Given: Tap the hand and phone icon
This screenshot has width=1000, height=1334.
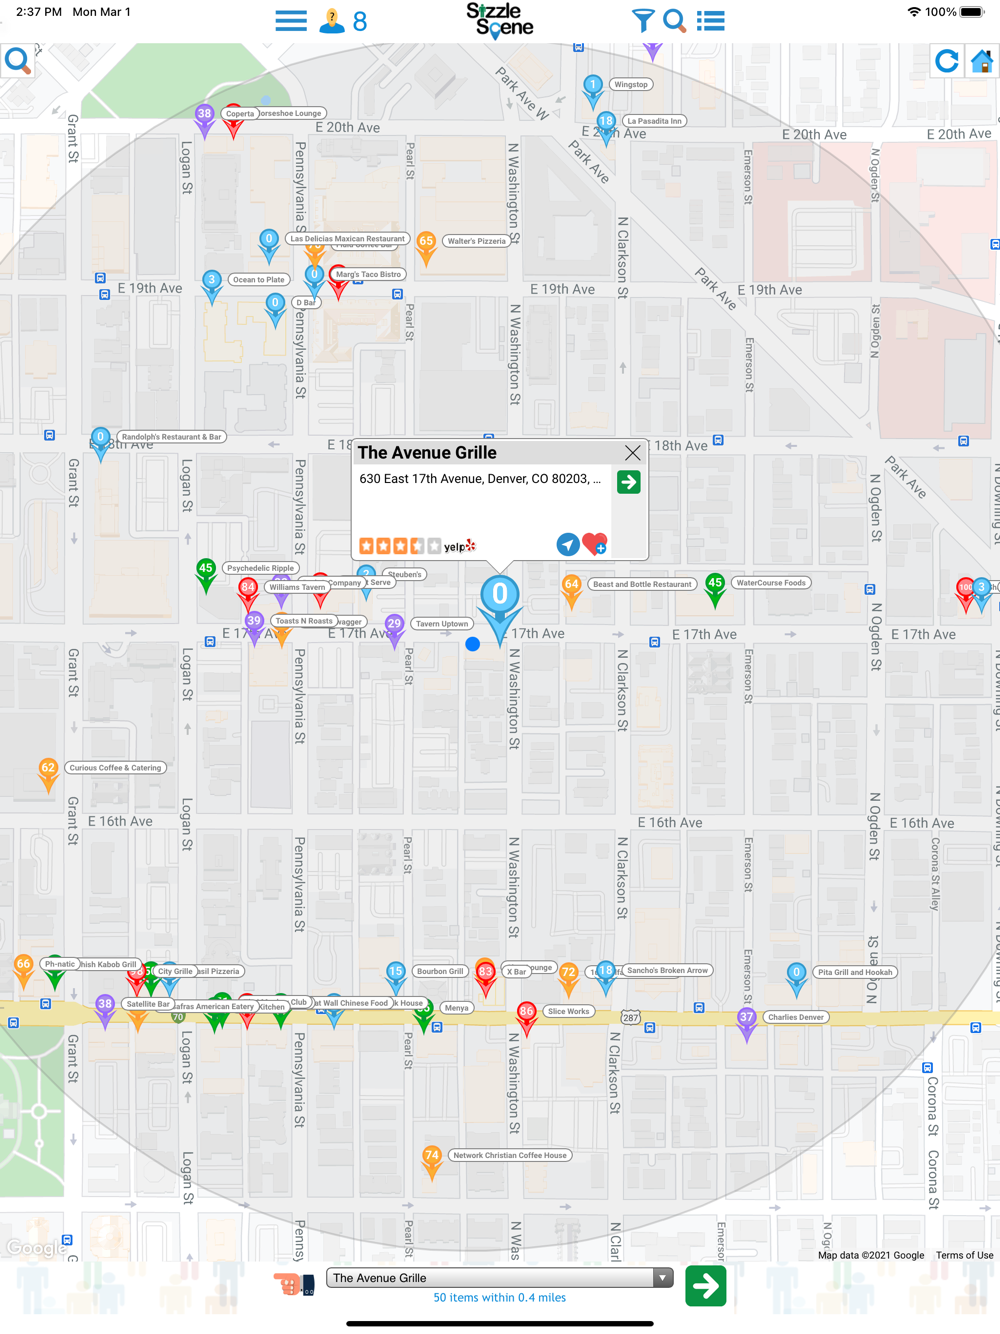Looking at the screenshot, I should [x=294, y=1283].
